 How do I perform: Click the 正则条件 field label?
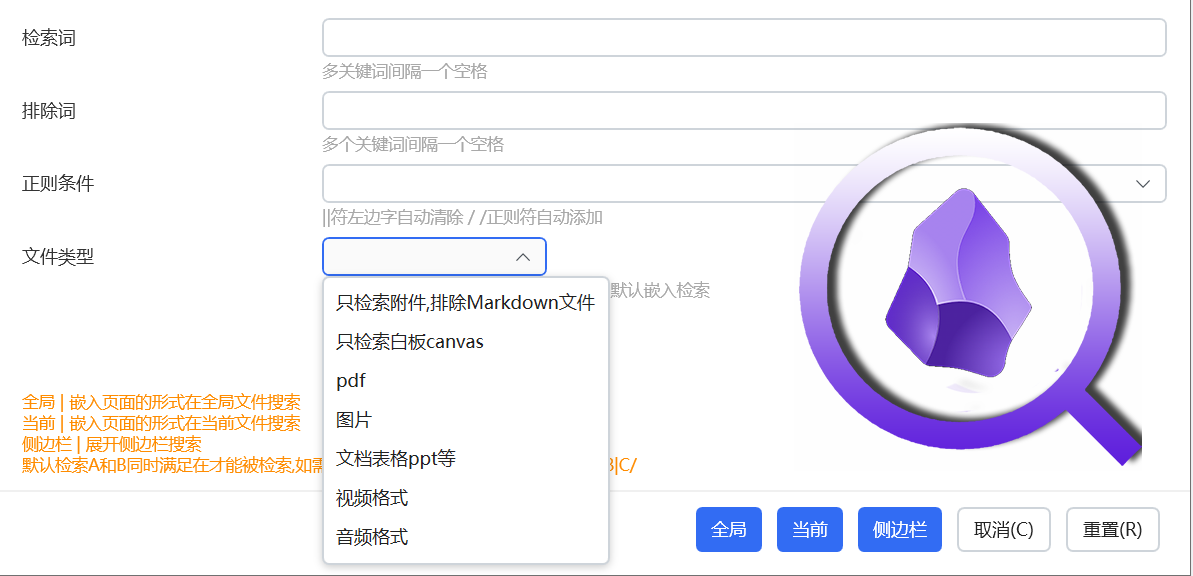tap(59, 183)
